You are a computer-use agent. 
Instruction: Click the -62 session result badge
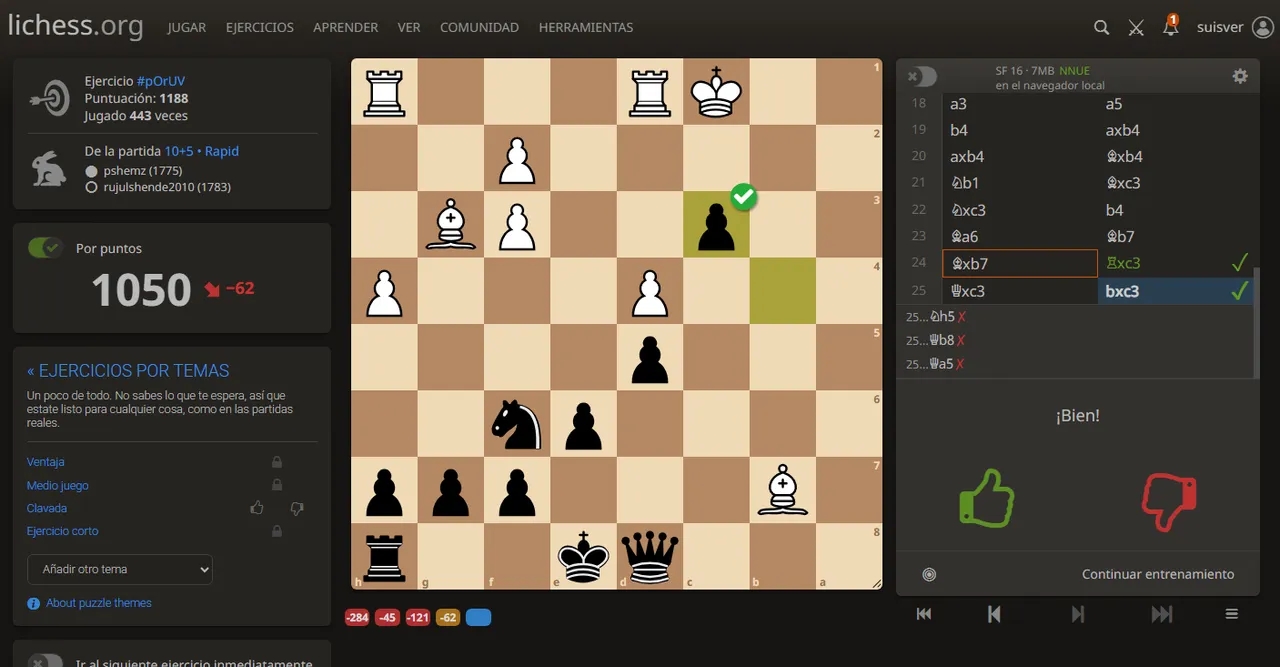pyautogui.click(x=448, y=618)
